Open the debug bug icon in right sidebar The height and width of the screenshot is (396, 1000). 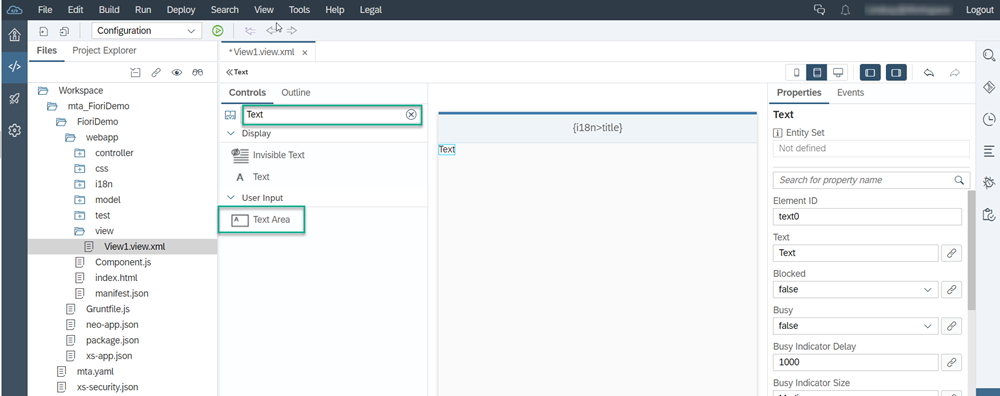point(989,182)
